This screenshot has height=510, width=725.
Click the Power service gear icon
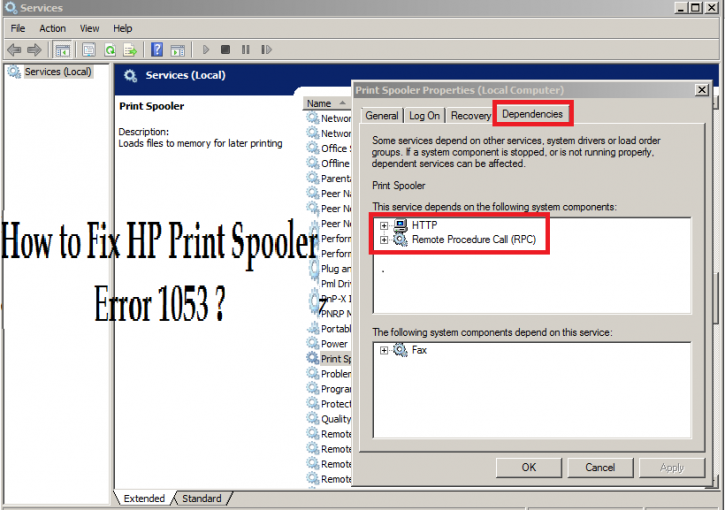coord(313,343)
